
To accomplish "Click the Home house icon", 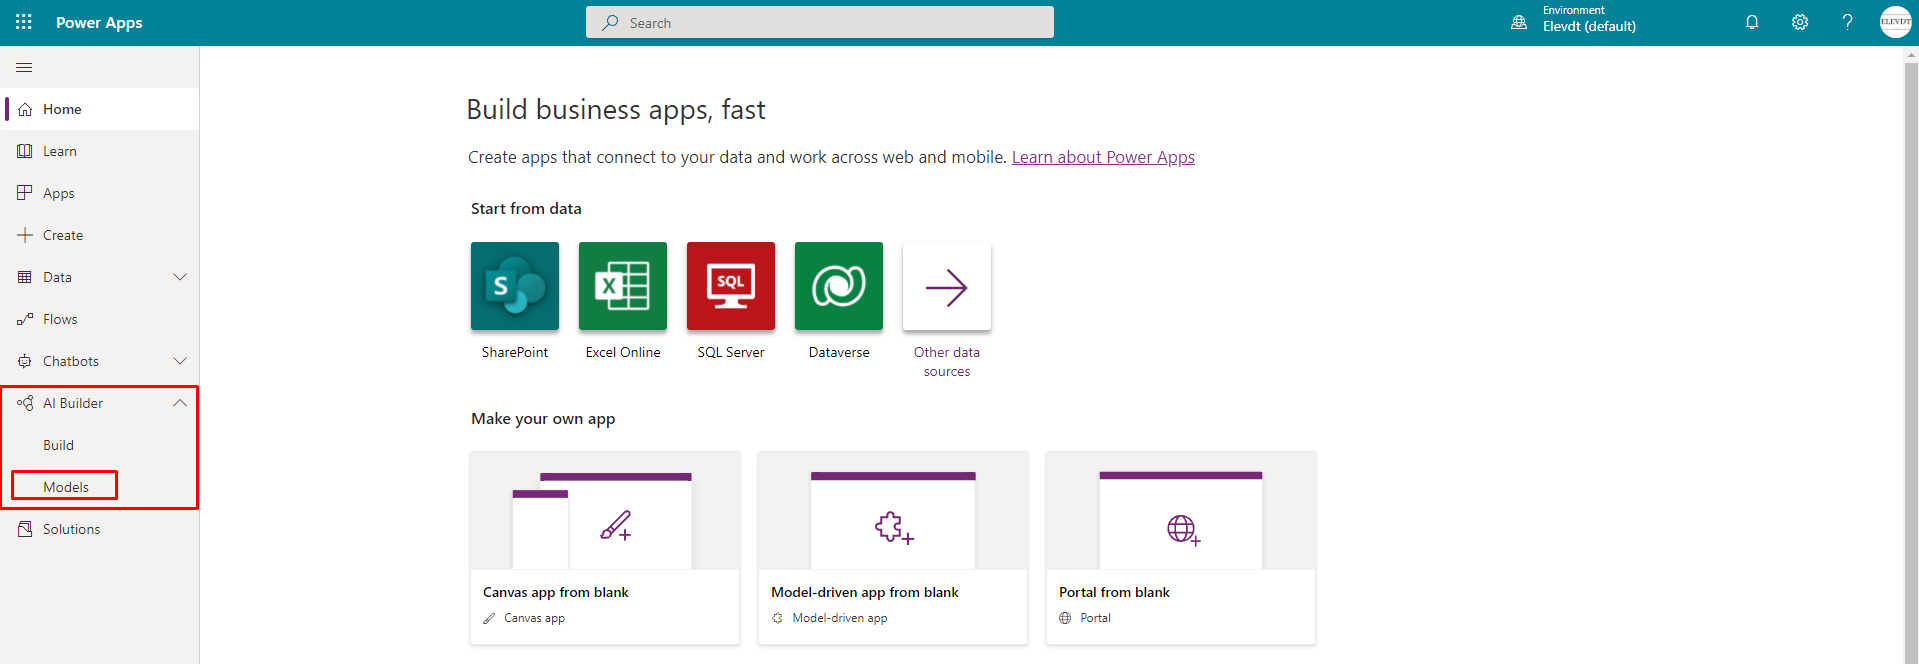I will pyautogui.click(x=25, y=109).
